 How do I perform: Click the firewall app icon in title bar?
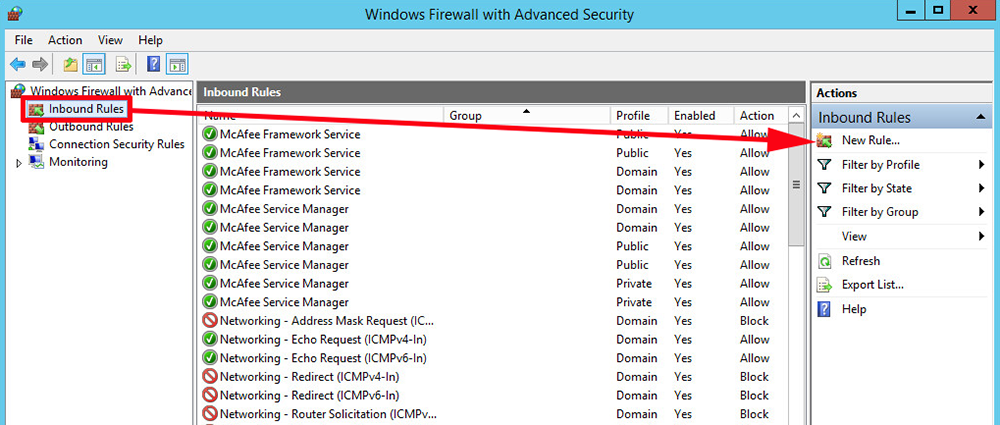(15, 13)
